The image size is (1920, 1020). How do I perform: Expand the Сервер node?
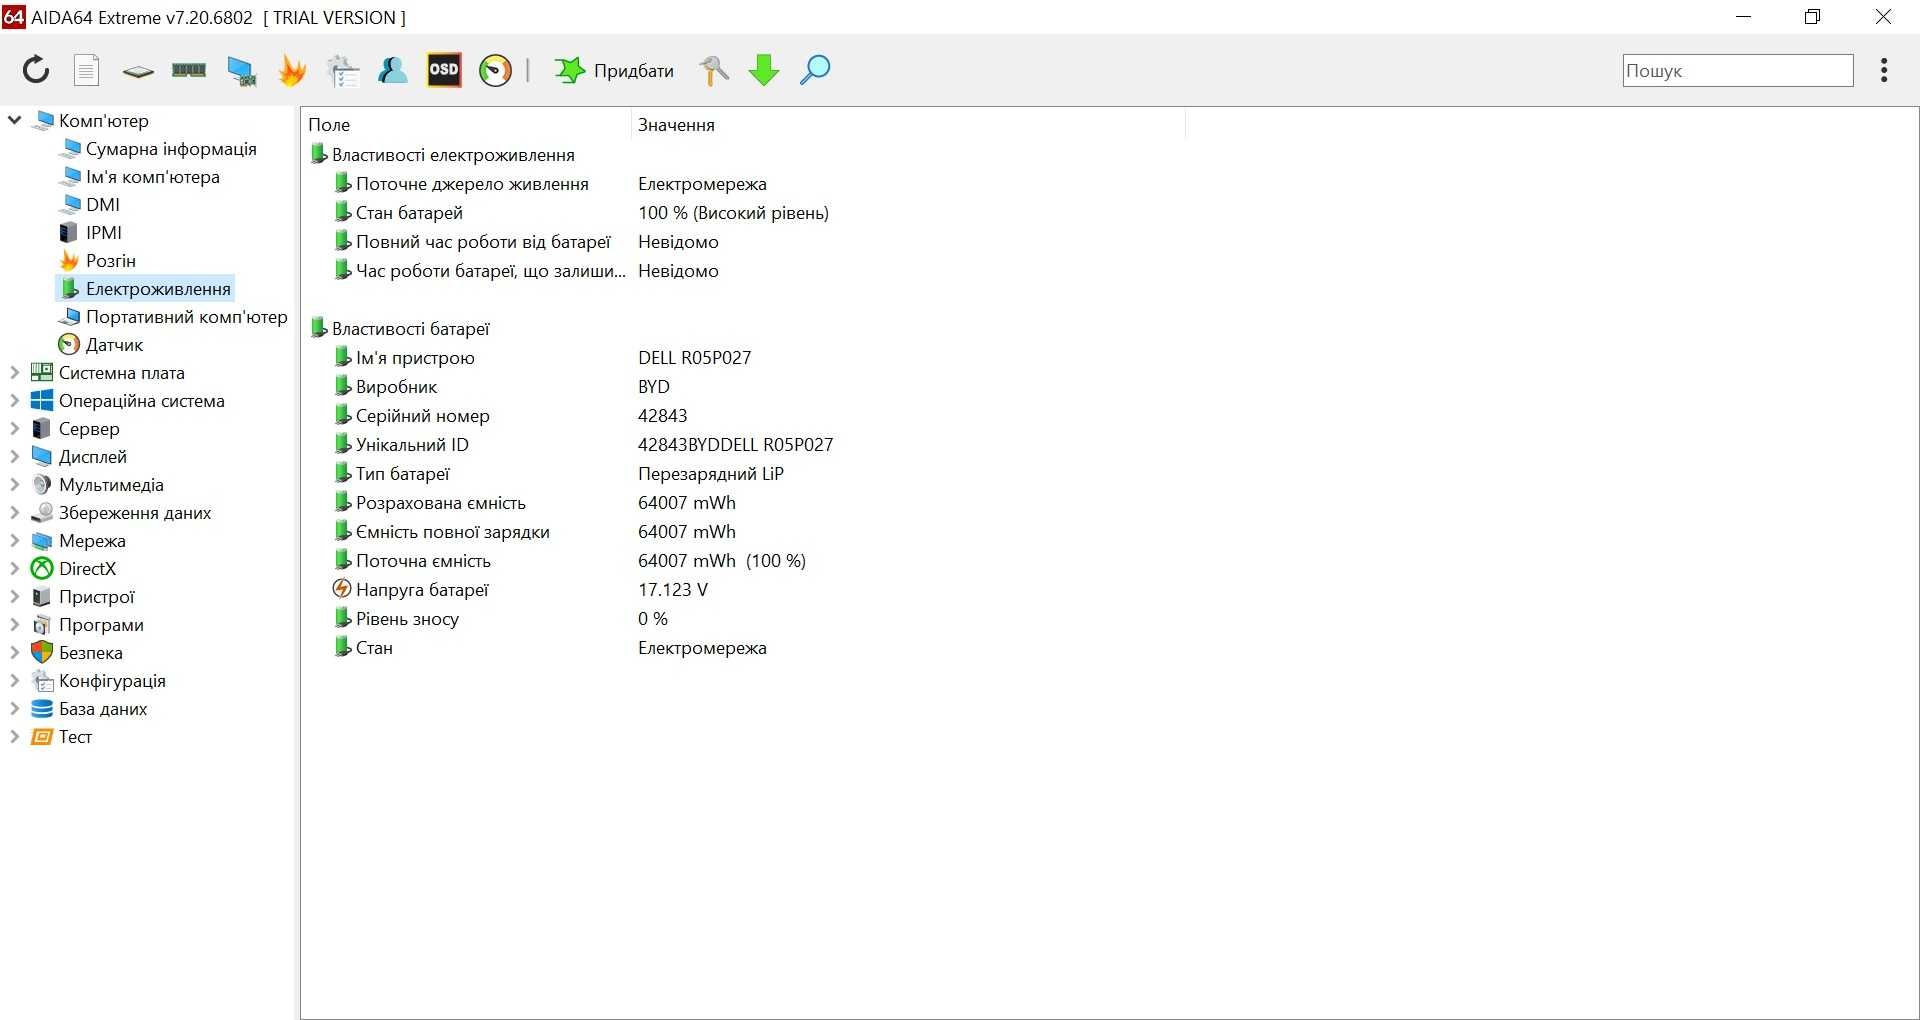pos(15,429)
